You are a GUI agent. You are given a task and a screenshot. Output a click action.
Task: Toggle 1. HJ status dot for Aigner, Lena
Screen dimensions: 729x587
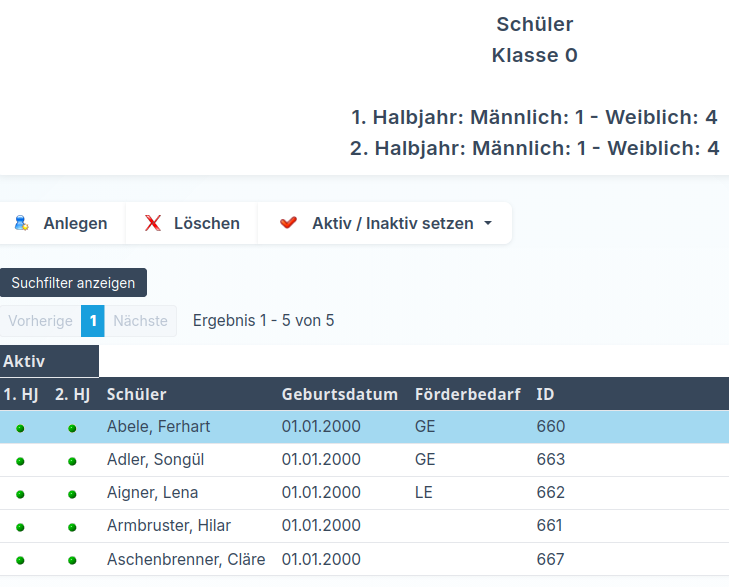20,494
